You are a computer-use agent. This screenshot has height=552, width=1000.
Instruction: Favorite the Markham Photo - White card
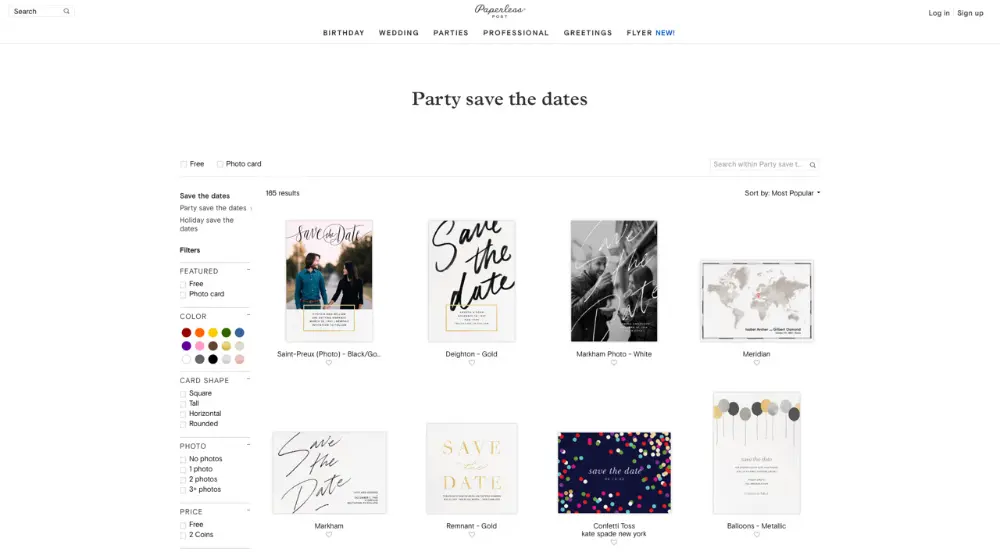[x=614, y=363]
